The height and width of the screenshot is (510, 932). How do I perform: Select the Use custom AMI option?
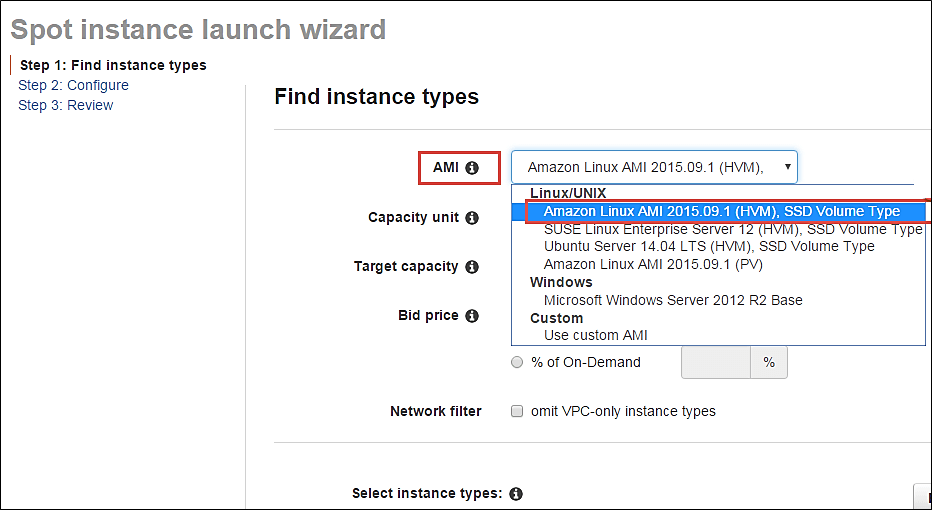[595, 335]
